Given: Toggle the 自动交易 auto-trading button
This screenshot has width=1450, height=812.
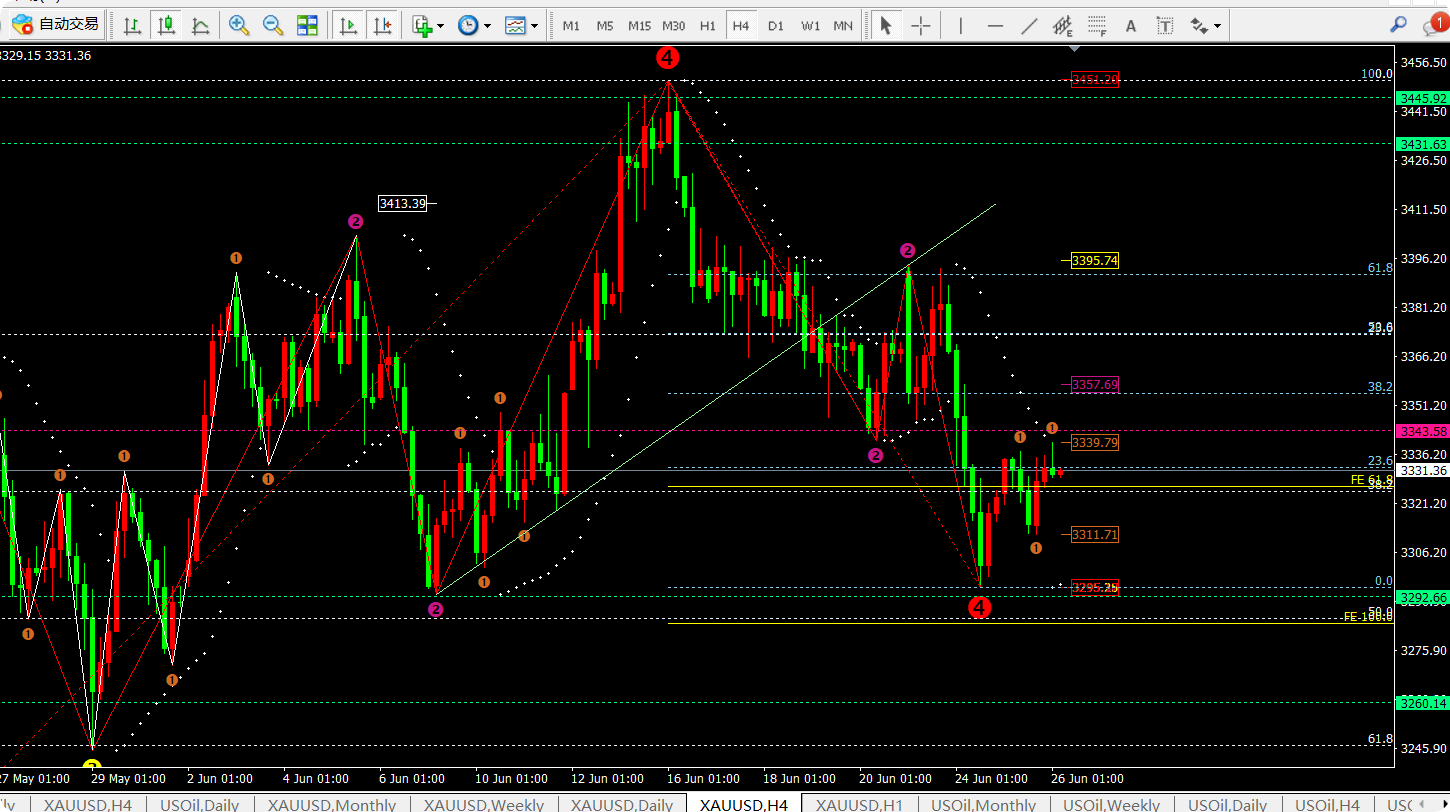Looking at the screenshot, I should (x=56, y=25).
